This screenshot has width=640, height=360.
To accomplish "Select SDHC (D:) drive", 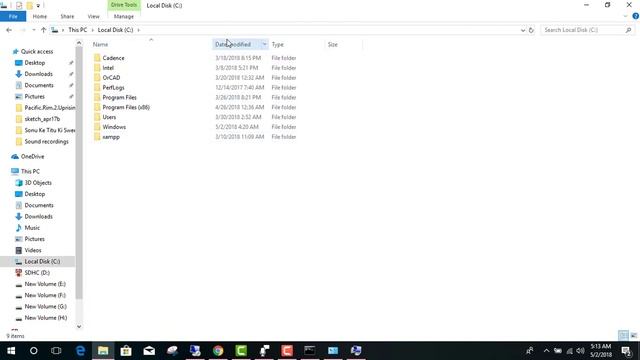I will point(37,273).
